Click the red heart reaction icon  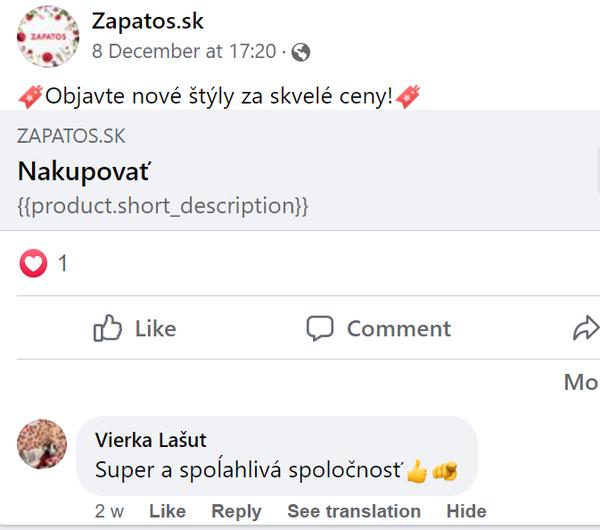point(33,264)
